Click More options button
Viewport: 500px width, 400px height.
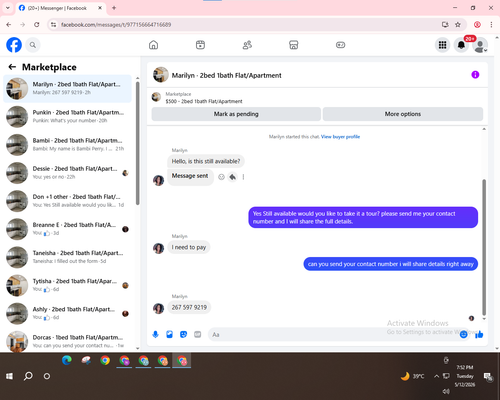(403, 114)
